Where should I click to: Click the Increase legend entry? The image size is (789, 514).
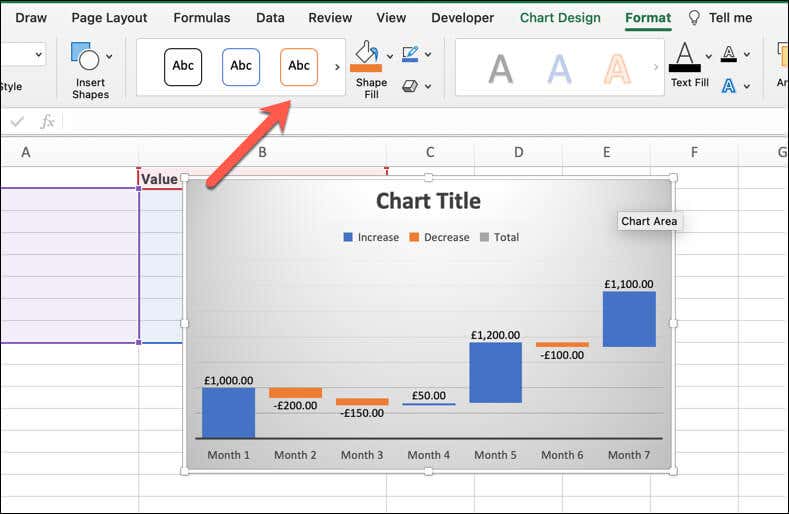pos(371,237)
